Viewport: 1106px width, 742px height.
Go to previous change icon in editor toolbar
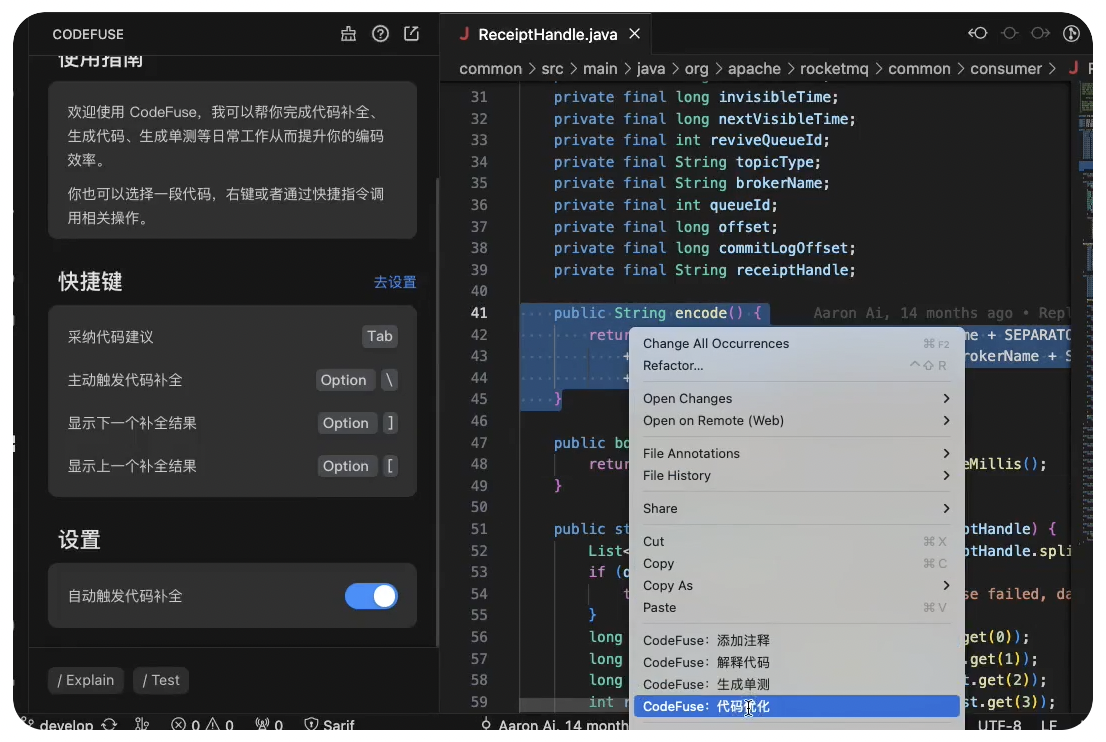click(978, 33)
